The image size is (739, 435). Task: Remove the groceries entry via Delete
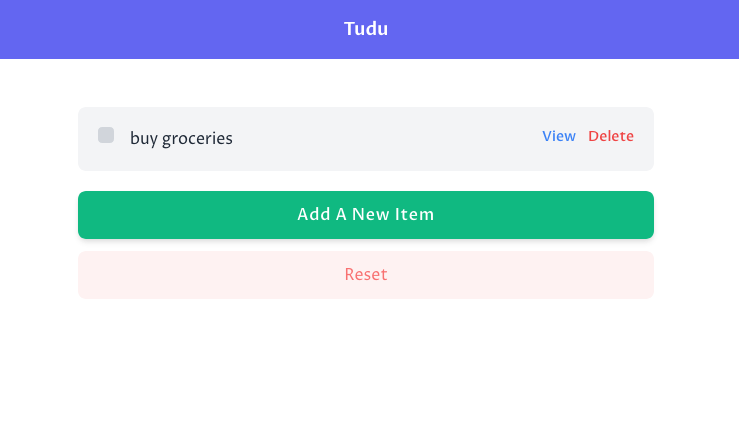(x=611, y=136)
